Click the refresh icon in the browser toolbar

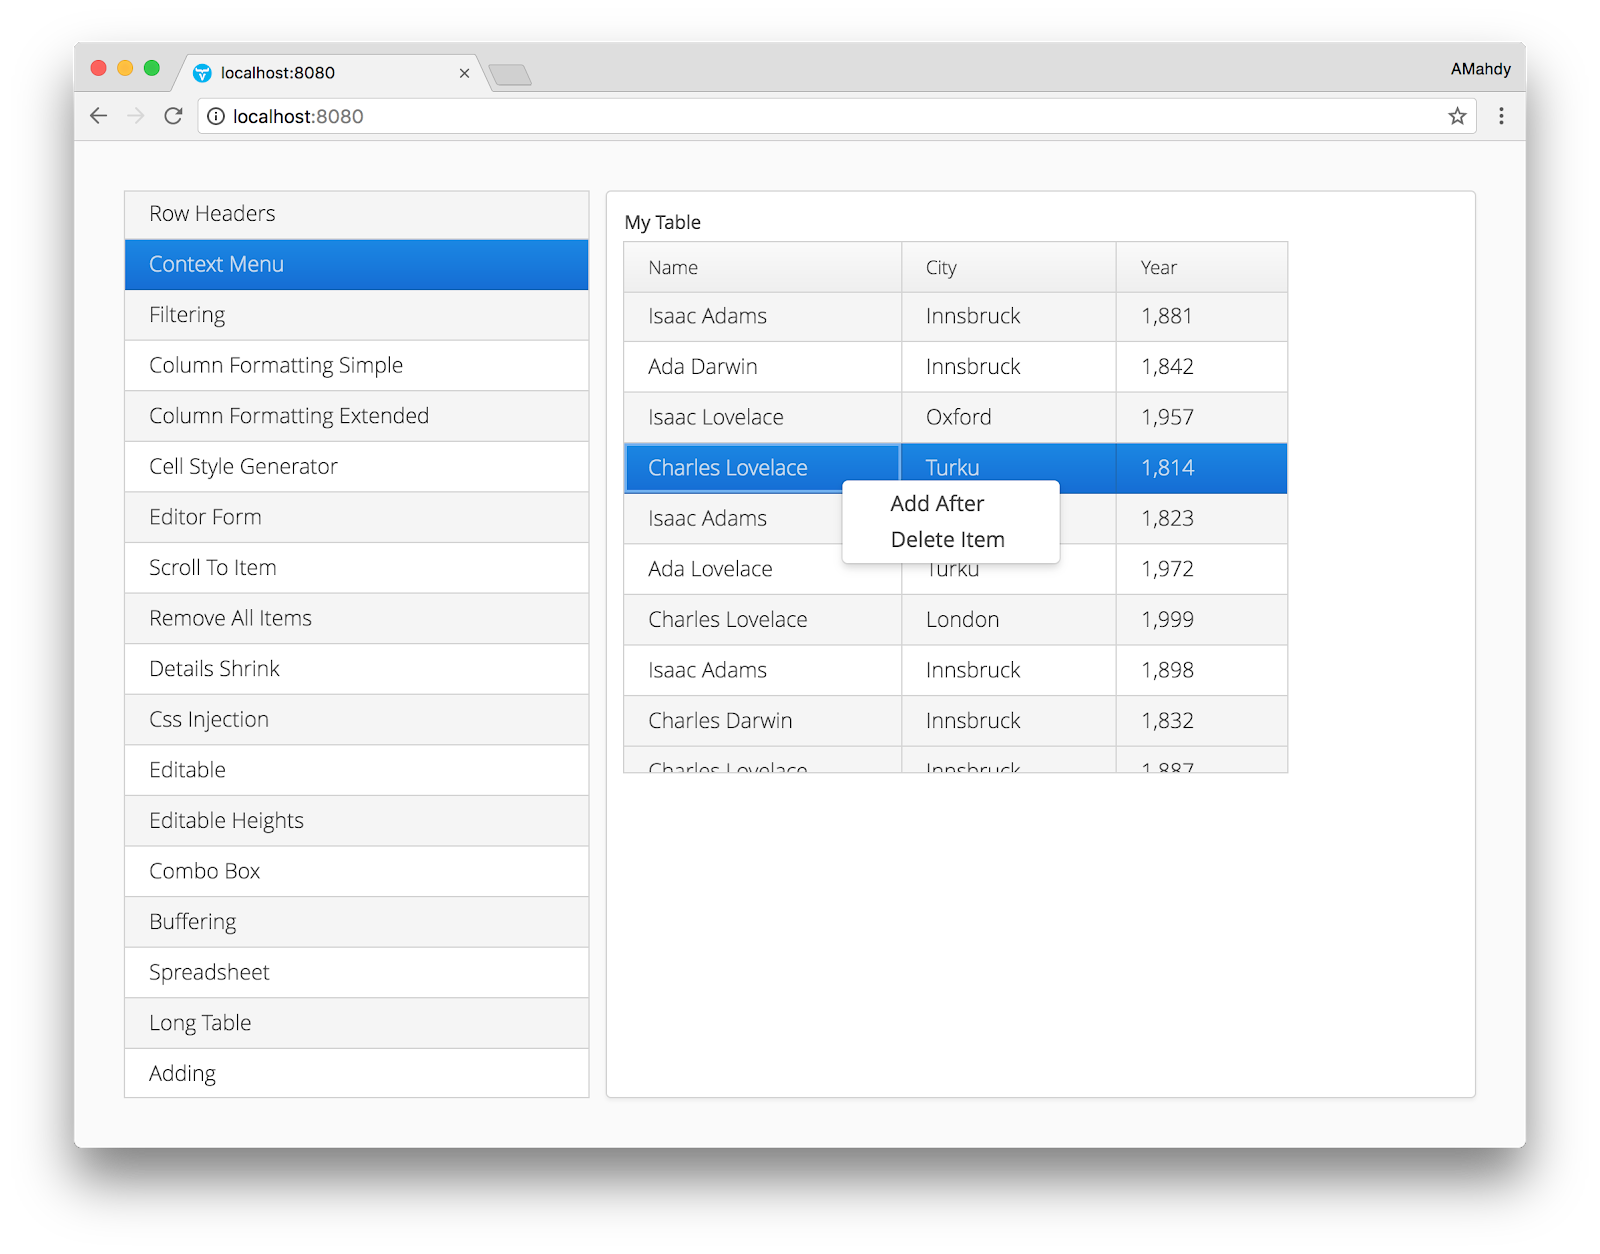tap(172, 116)
